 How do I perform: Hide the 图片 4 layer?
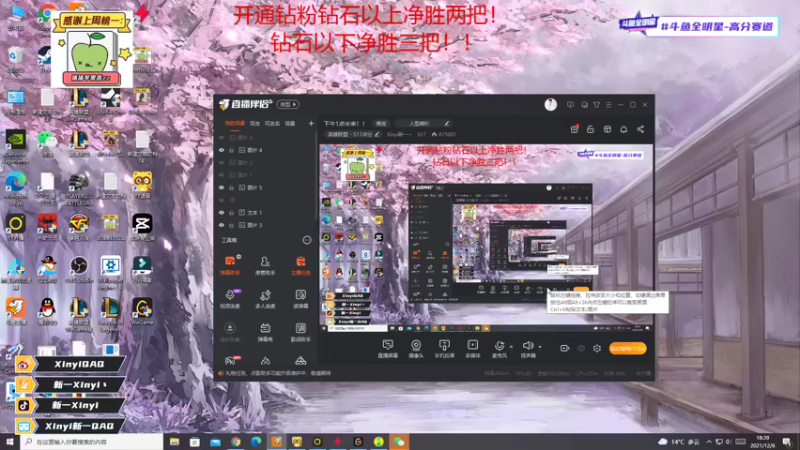[x=221, y=150]
